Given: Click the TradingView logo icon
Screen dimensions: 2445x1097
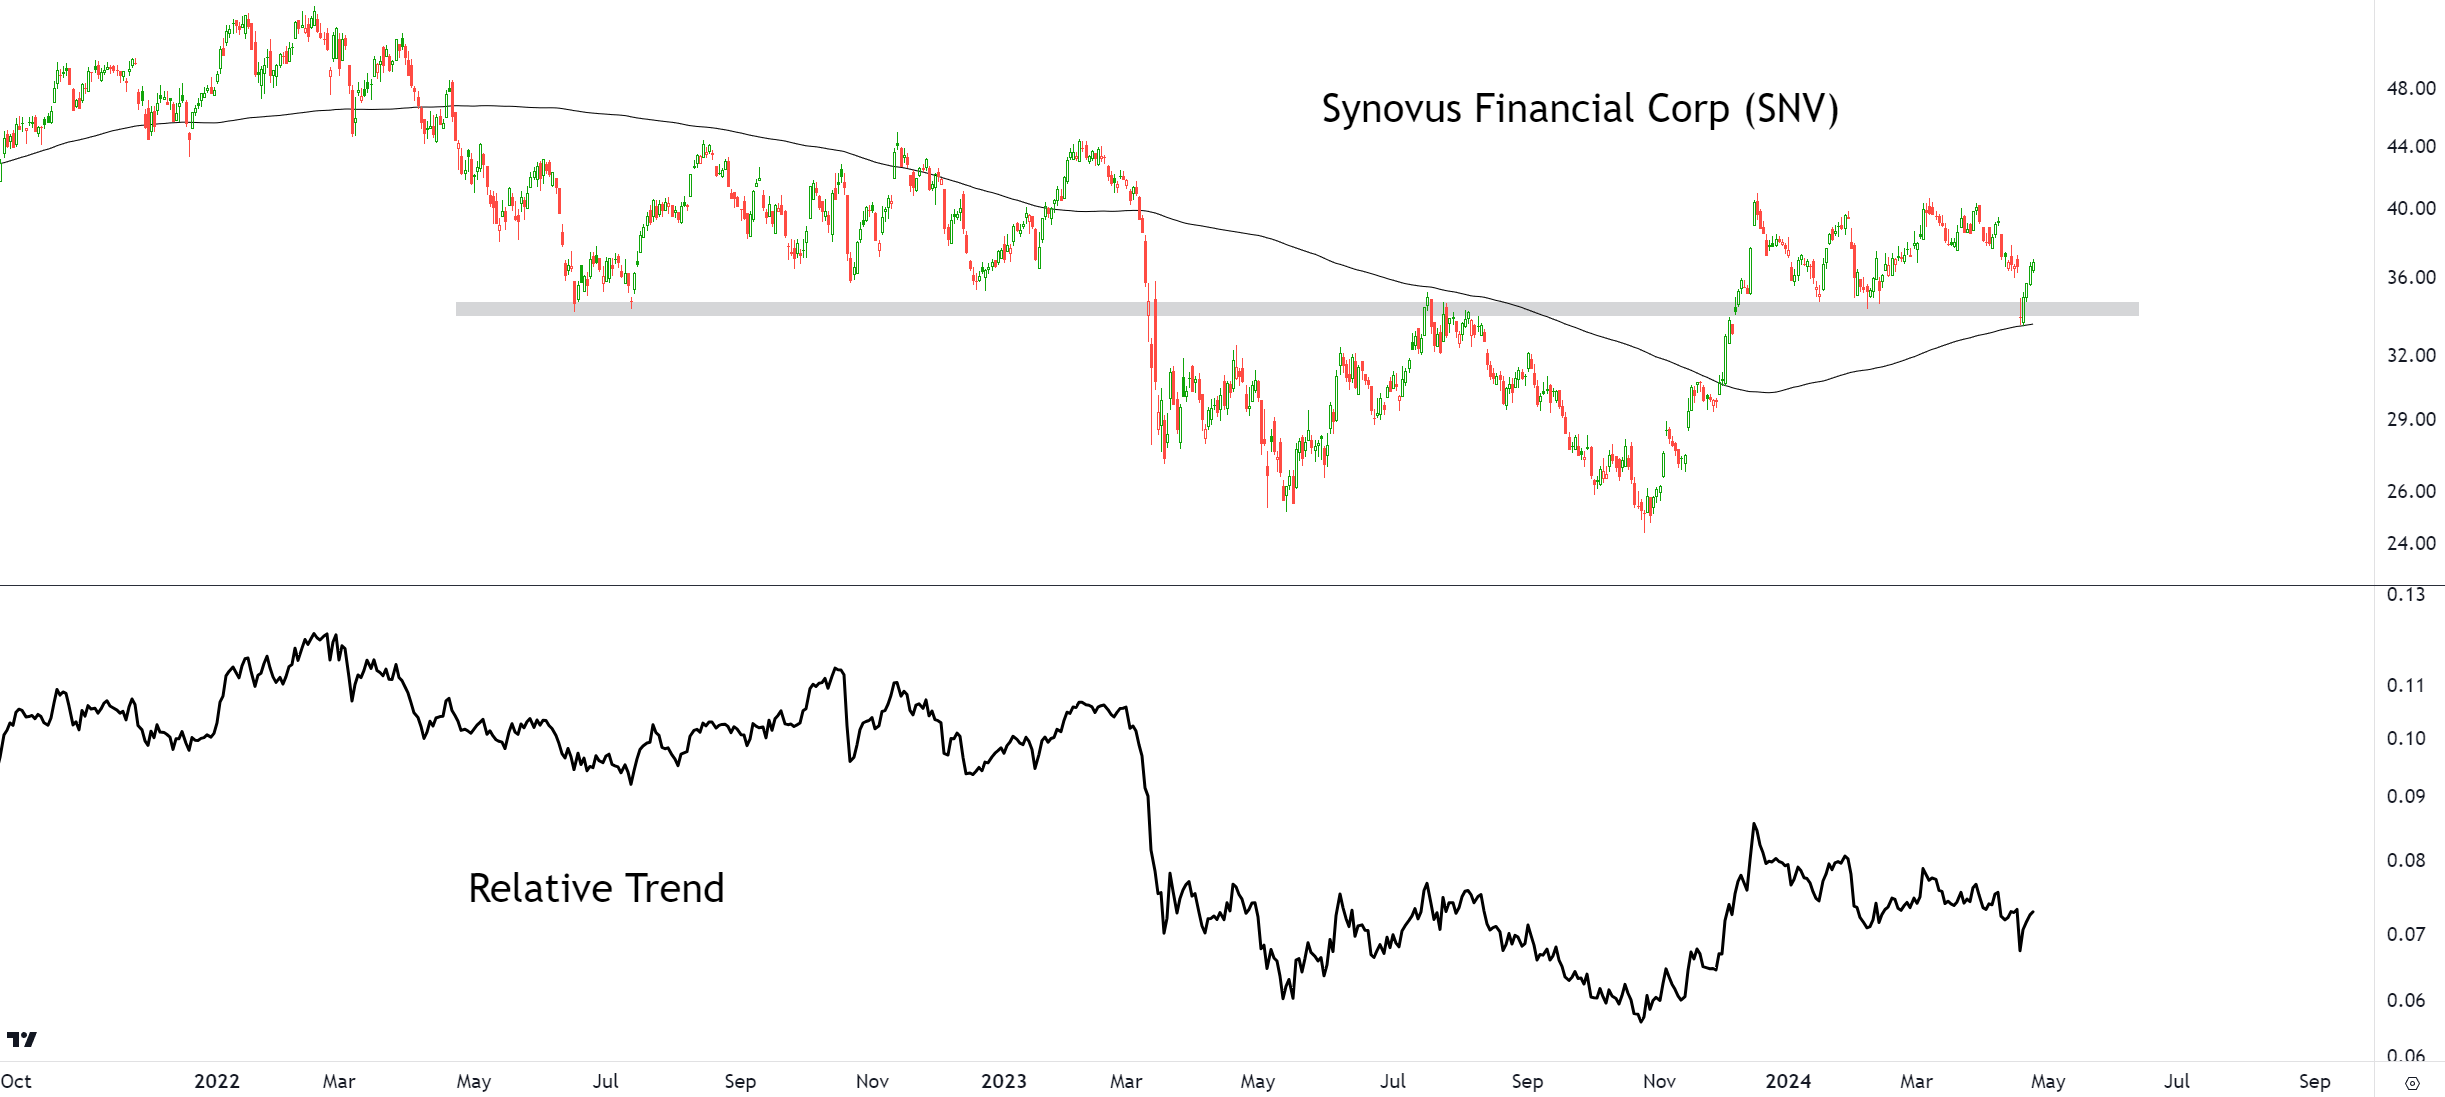Looking at the screenshot, I should (22, 1039).
